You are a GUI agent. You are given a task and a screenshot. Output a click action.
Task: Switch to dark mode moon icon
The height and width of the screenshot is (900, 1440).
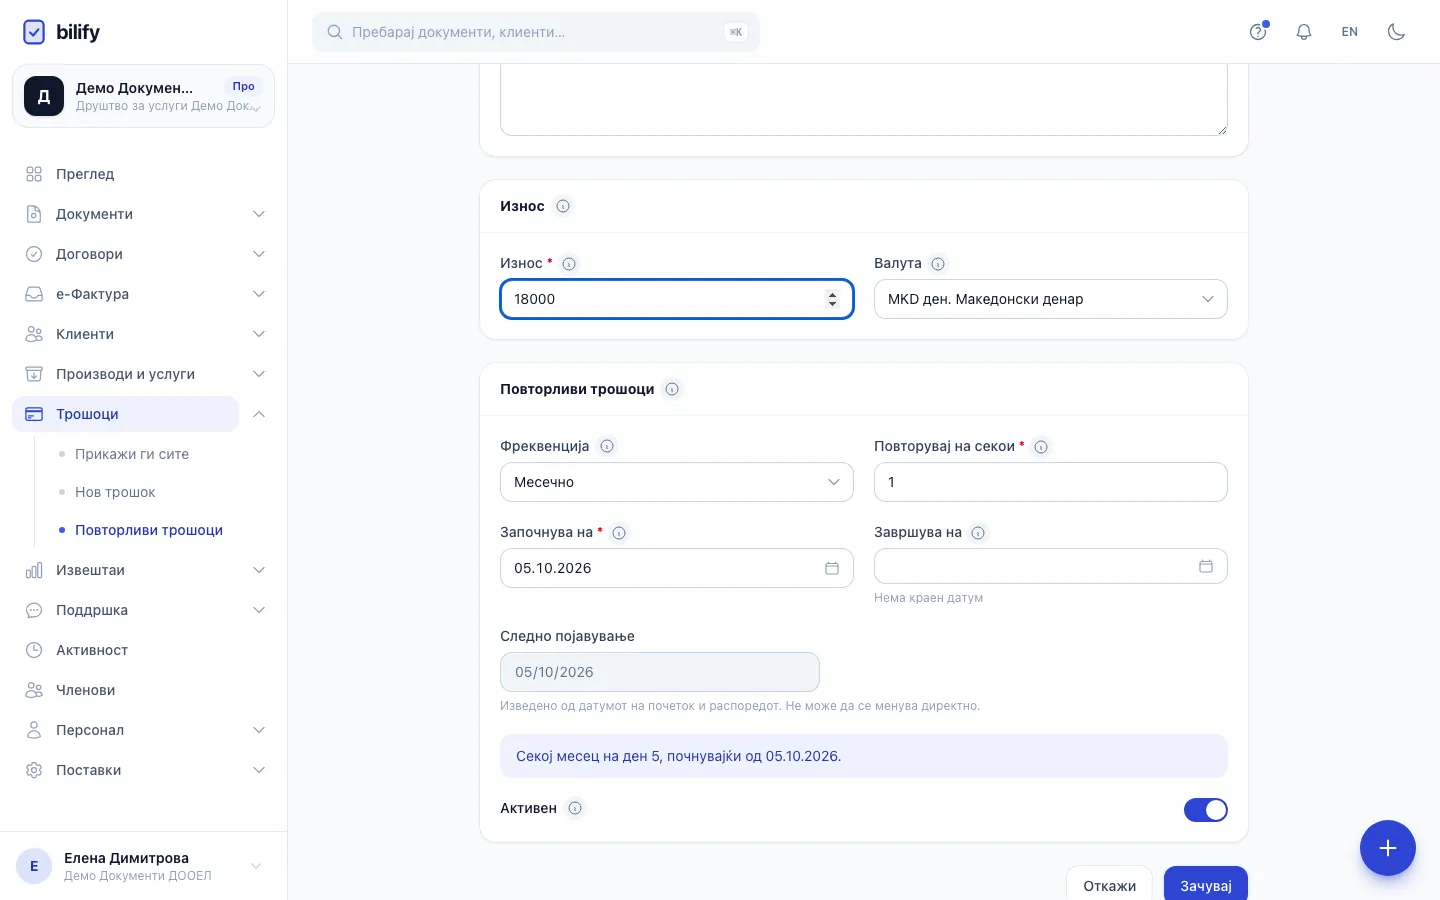click(x=1396, y=32)
